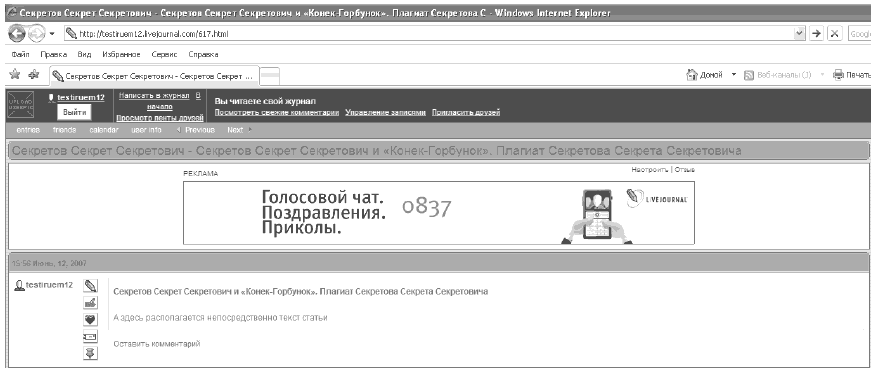Open testiruem12 author link in the post
This screenshot has width=877, height=382.
pos(50,285)
